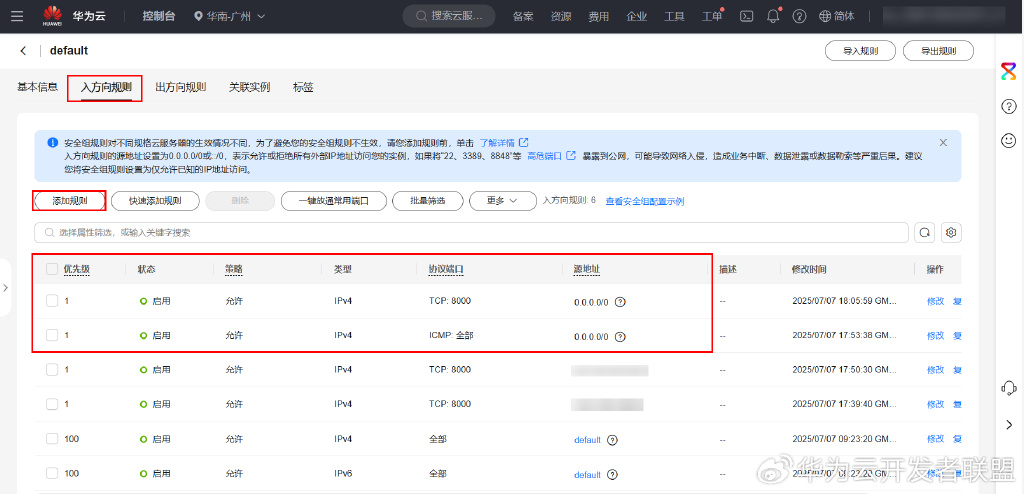Check the rule modified at 17:39:40
This screenshot has height=494, width=1024.
click(52, 404)
